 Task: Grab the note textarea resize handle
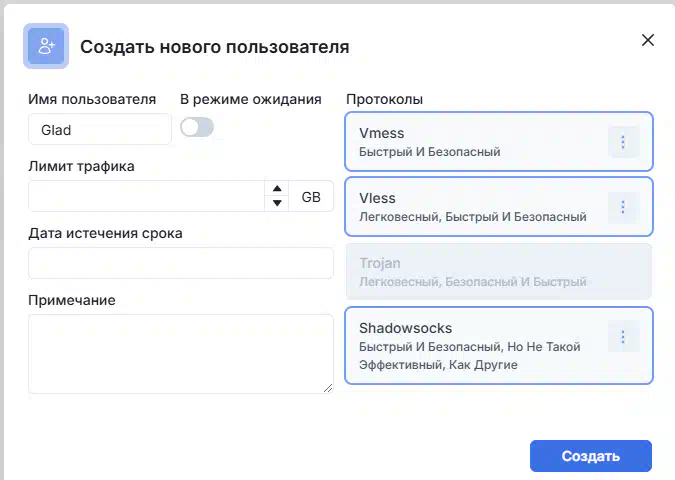(328, 388)
